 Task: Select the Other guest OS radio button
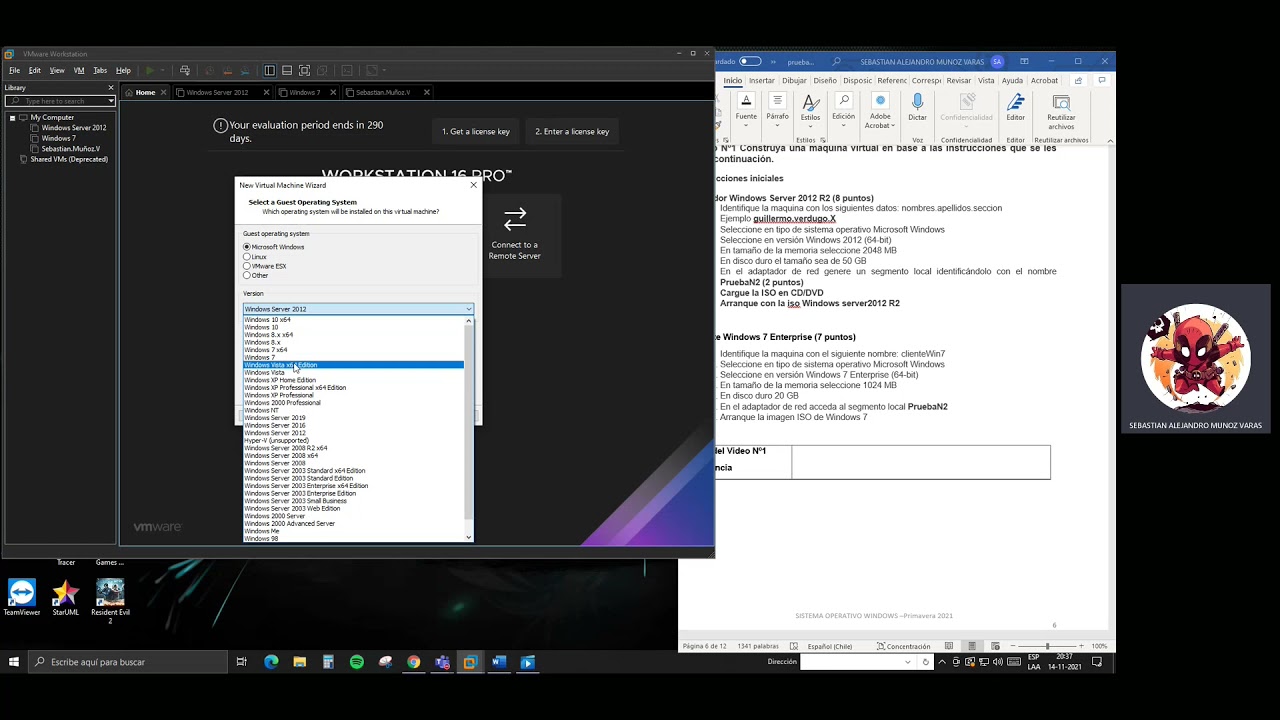[x=247, y=275]
